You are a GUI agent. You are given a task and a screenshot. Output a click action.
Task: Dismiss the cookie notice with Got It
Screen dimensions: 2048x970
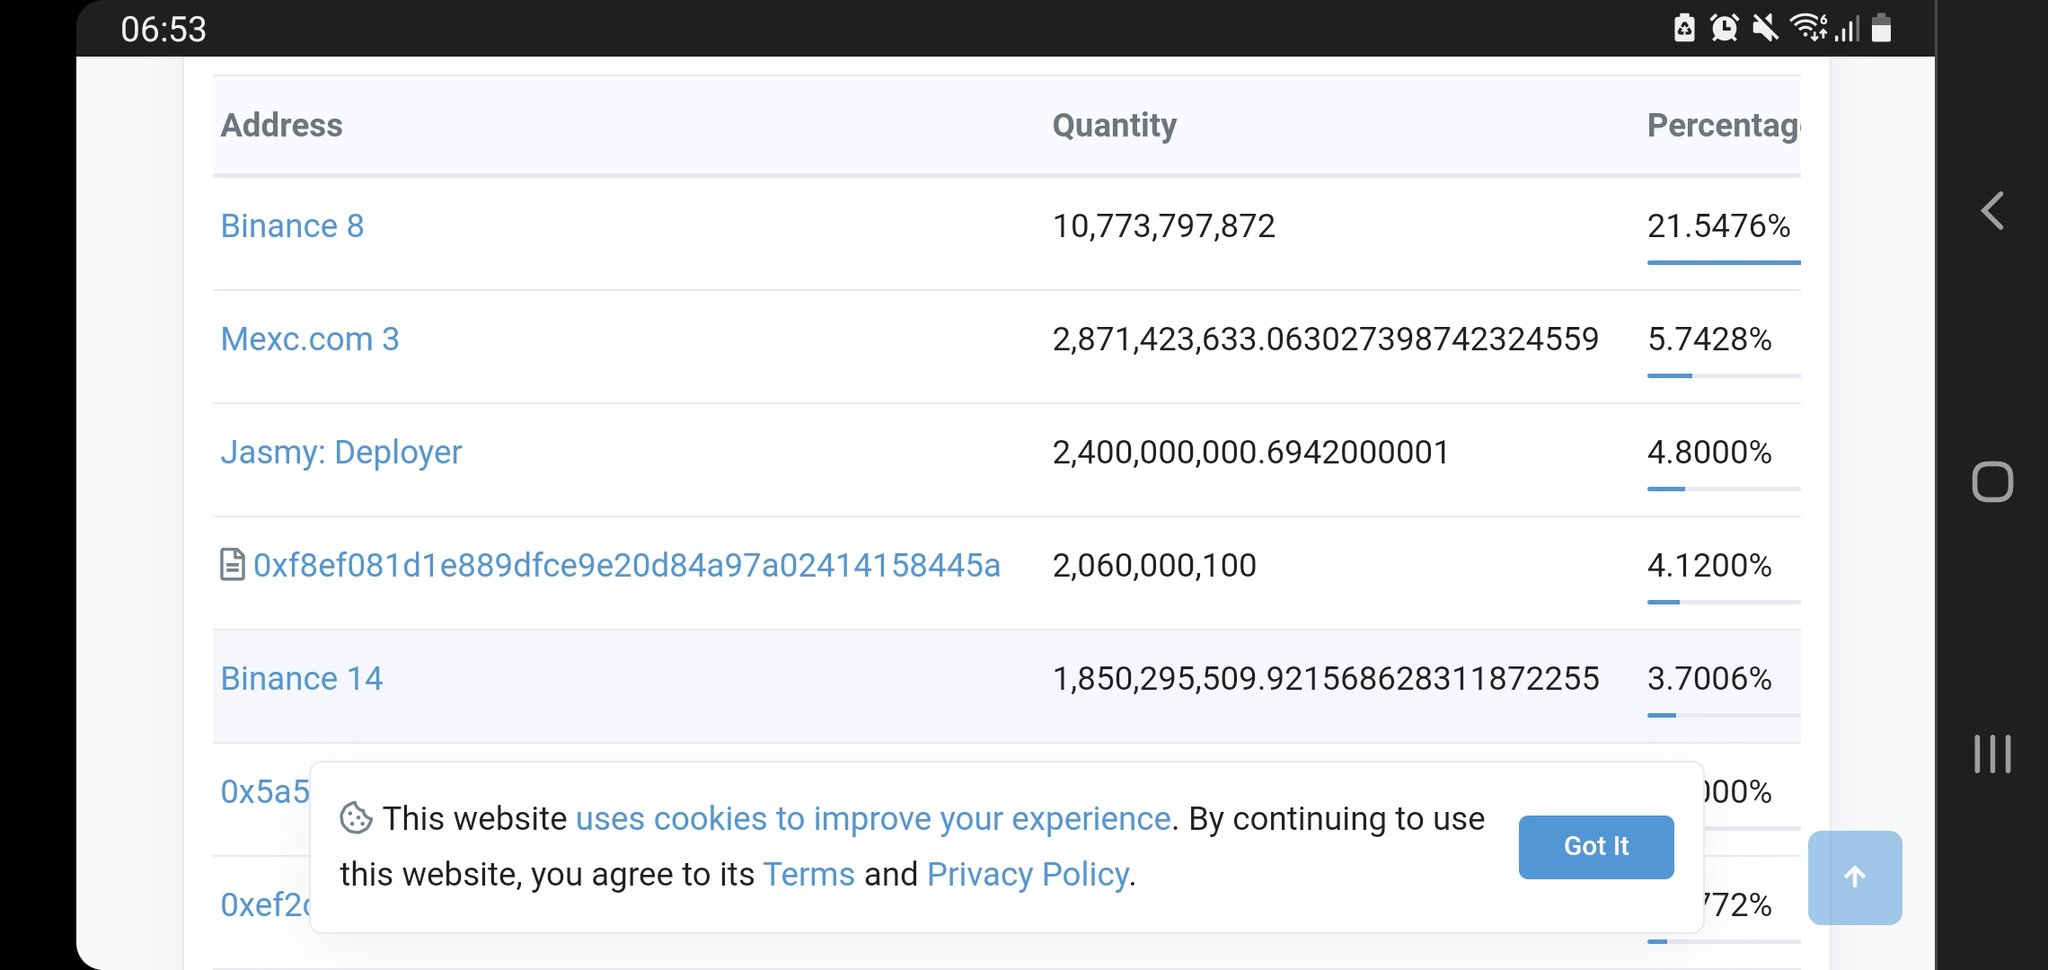point(1596,846)
